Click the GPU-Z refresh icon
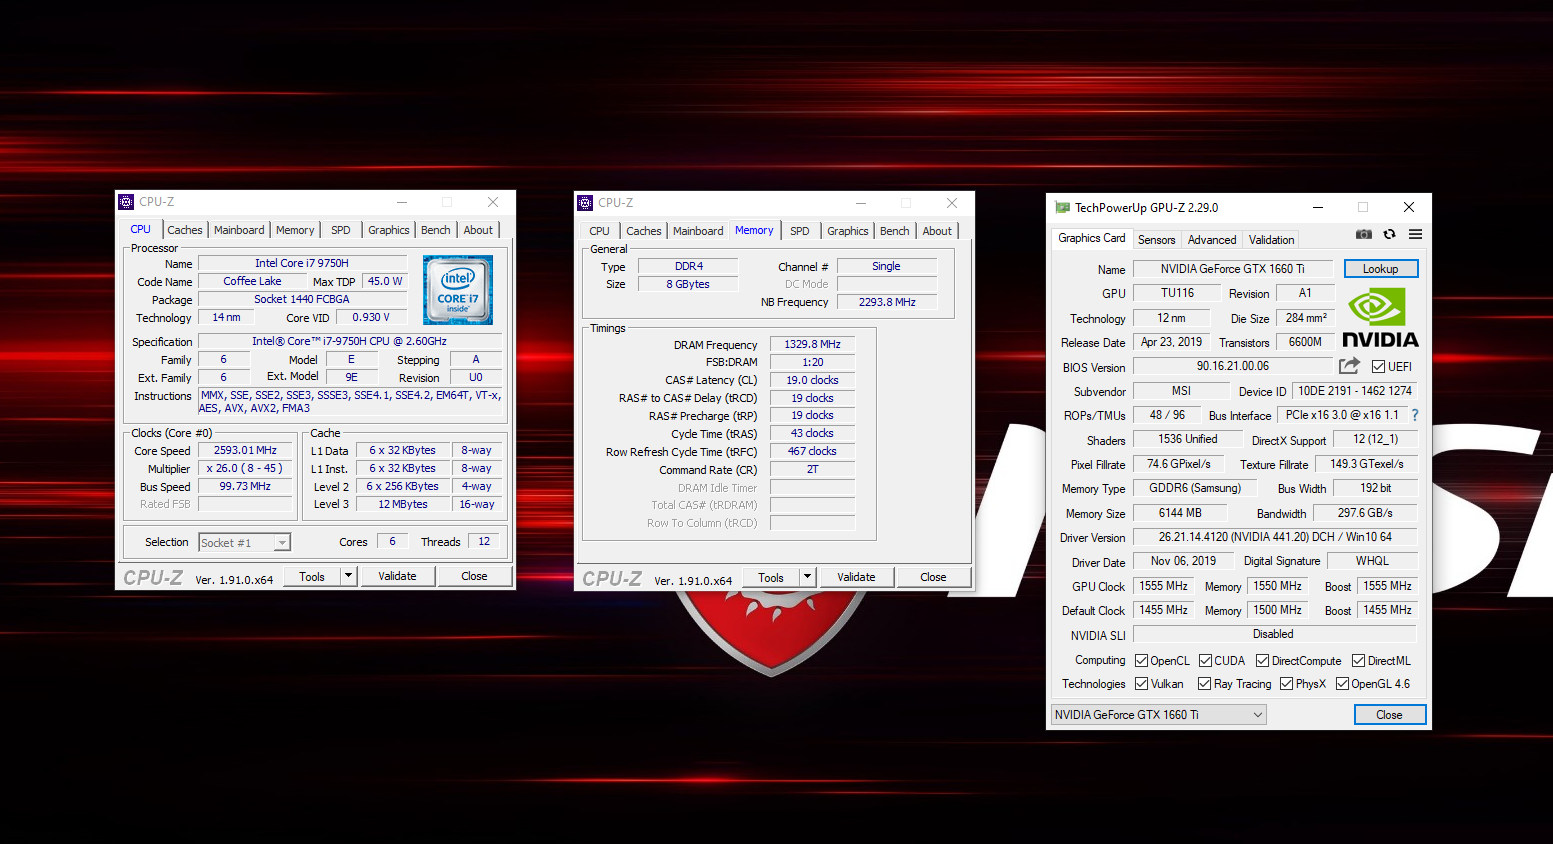Image resolution: width=1553 pixels, height=844 pixels. (x=1389, y=234)
